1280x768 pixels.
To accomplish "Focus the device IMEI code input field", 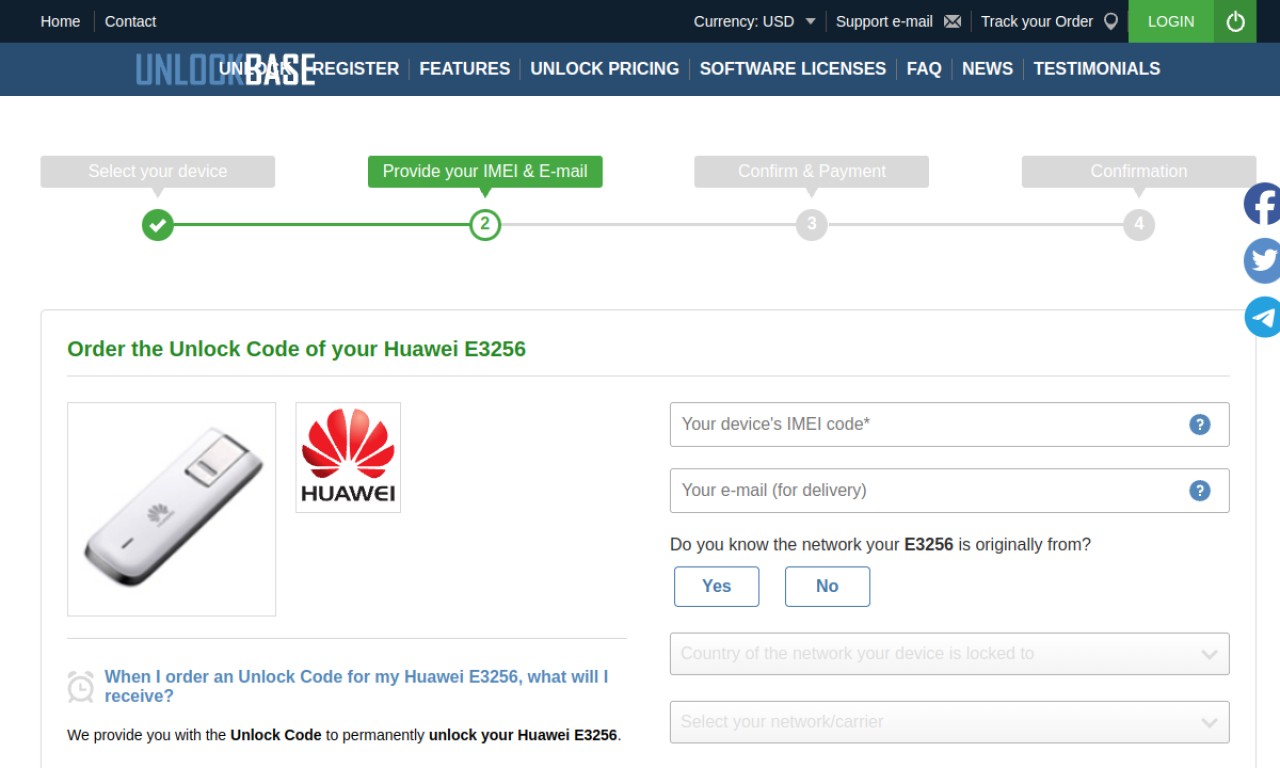I will (x=949, y=424).
